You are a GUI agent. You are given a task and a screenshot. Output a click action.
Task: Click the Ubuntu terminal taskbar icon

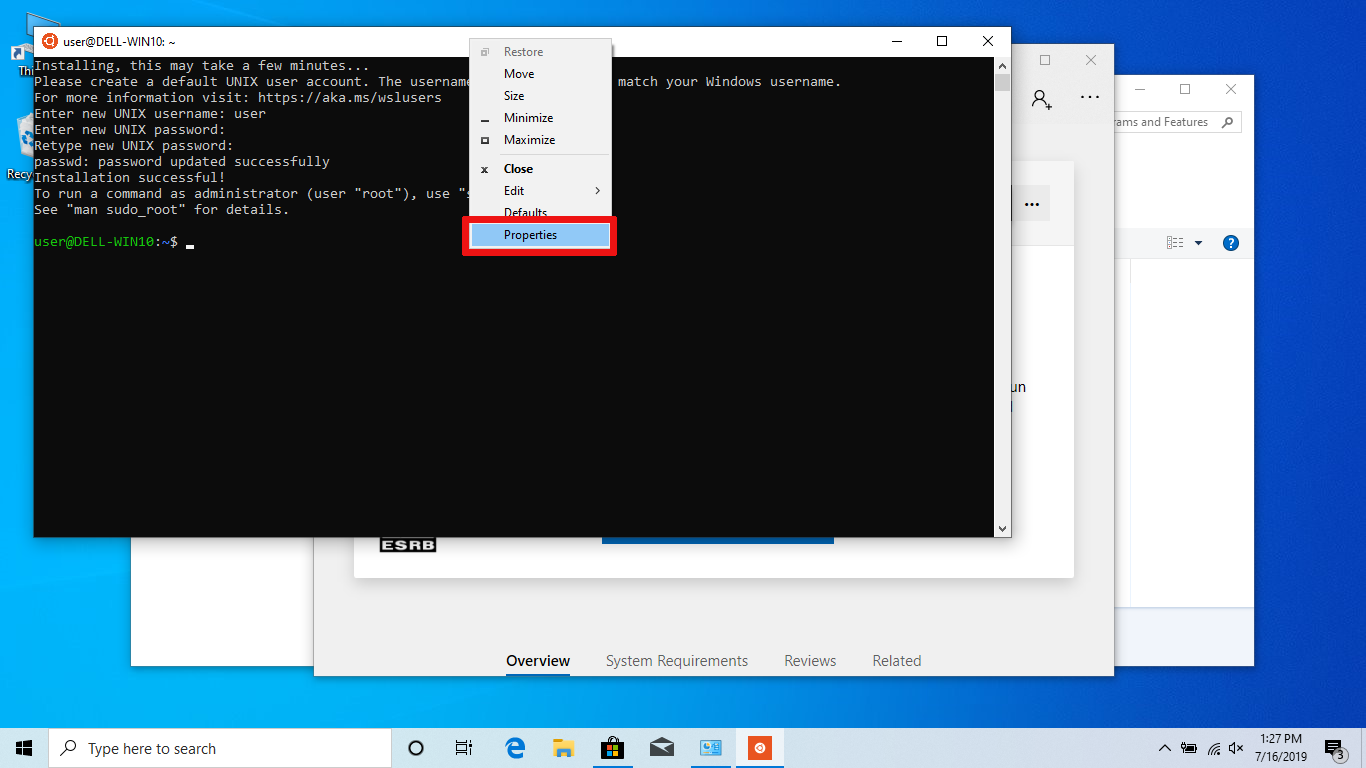[760, 748]
